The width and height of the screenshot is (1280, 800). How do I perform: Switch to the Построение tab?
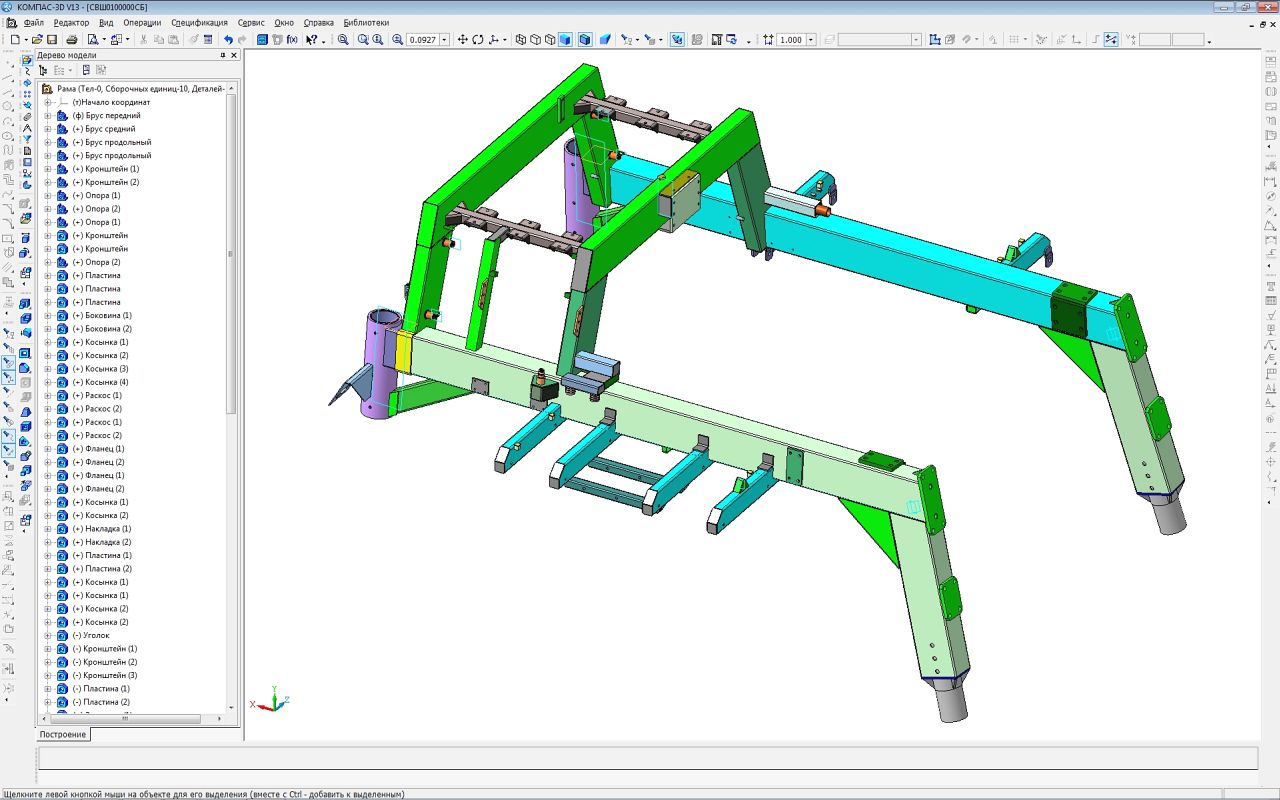(x=63, y=734)
